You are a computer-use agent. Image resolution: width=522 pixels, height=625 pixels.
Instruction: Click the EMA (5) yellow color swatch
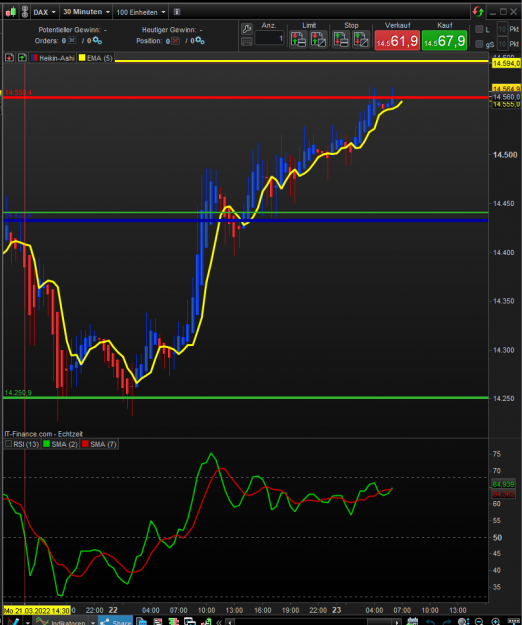[x=82, y=58]
